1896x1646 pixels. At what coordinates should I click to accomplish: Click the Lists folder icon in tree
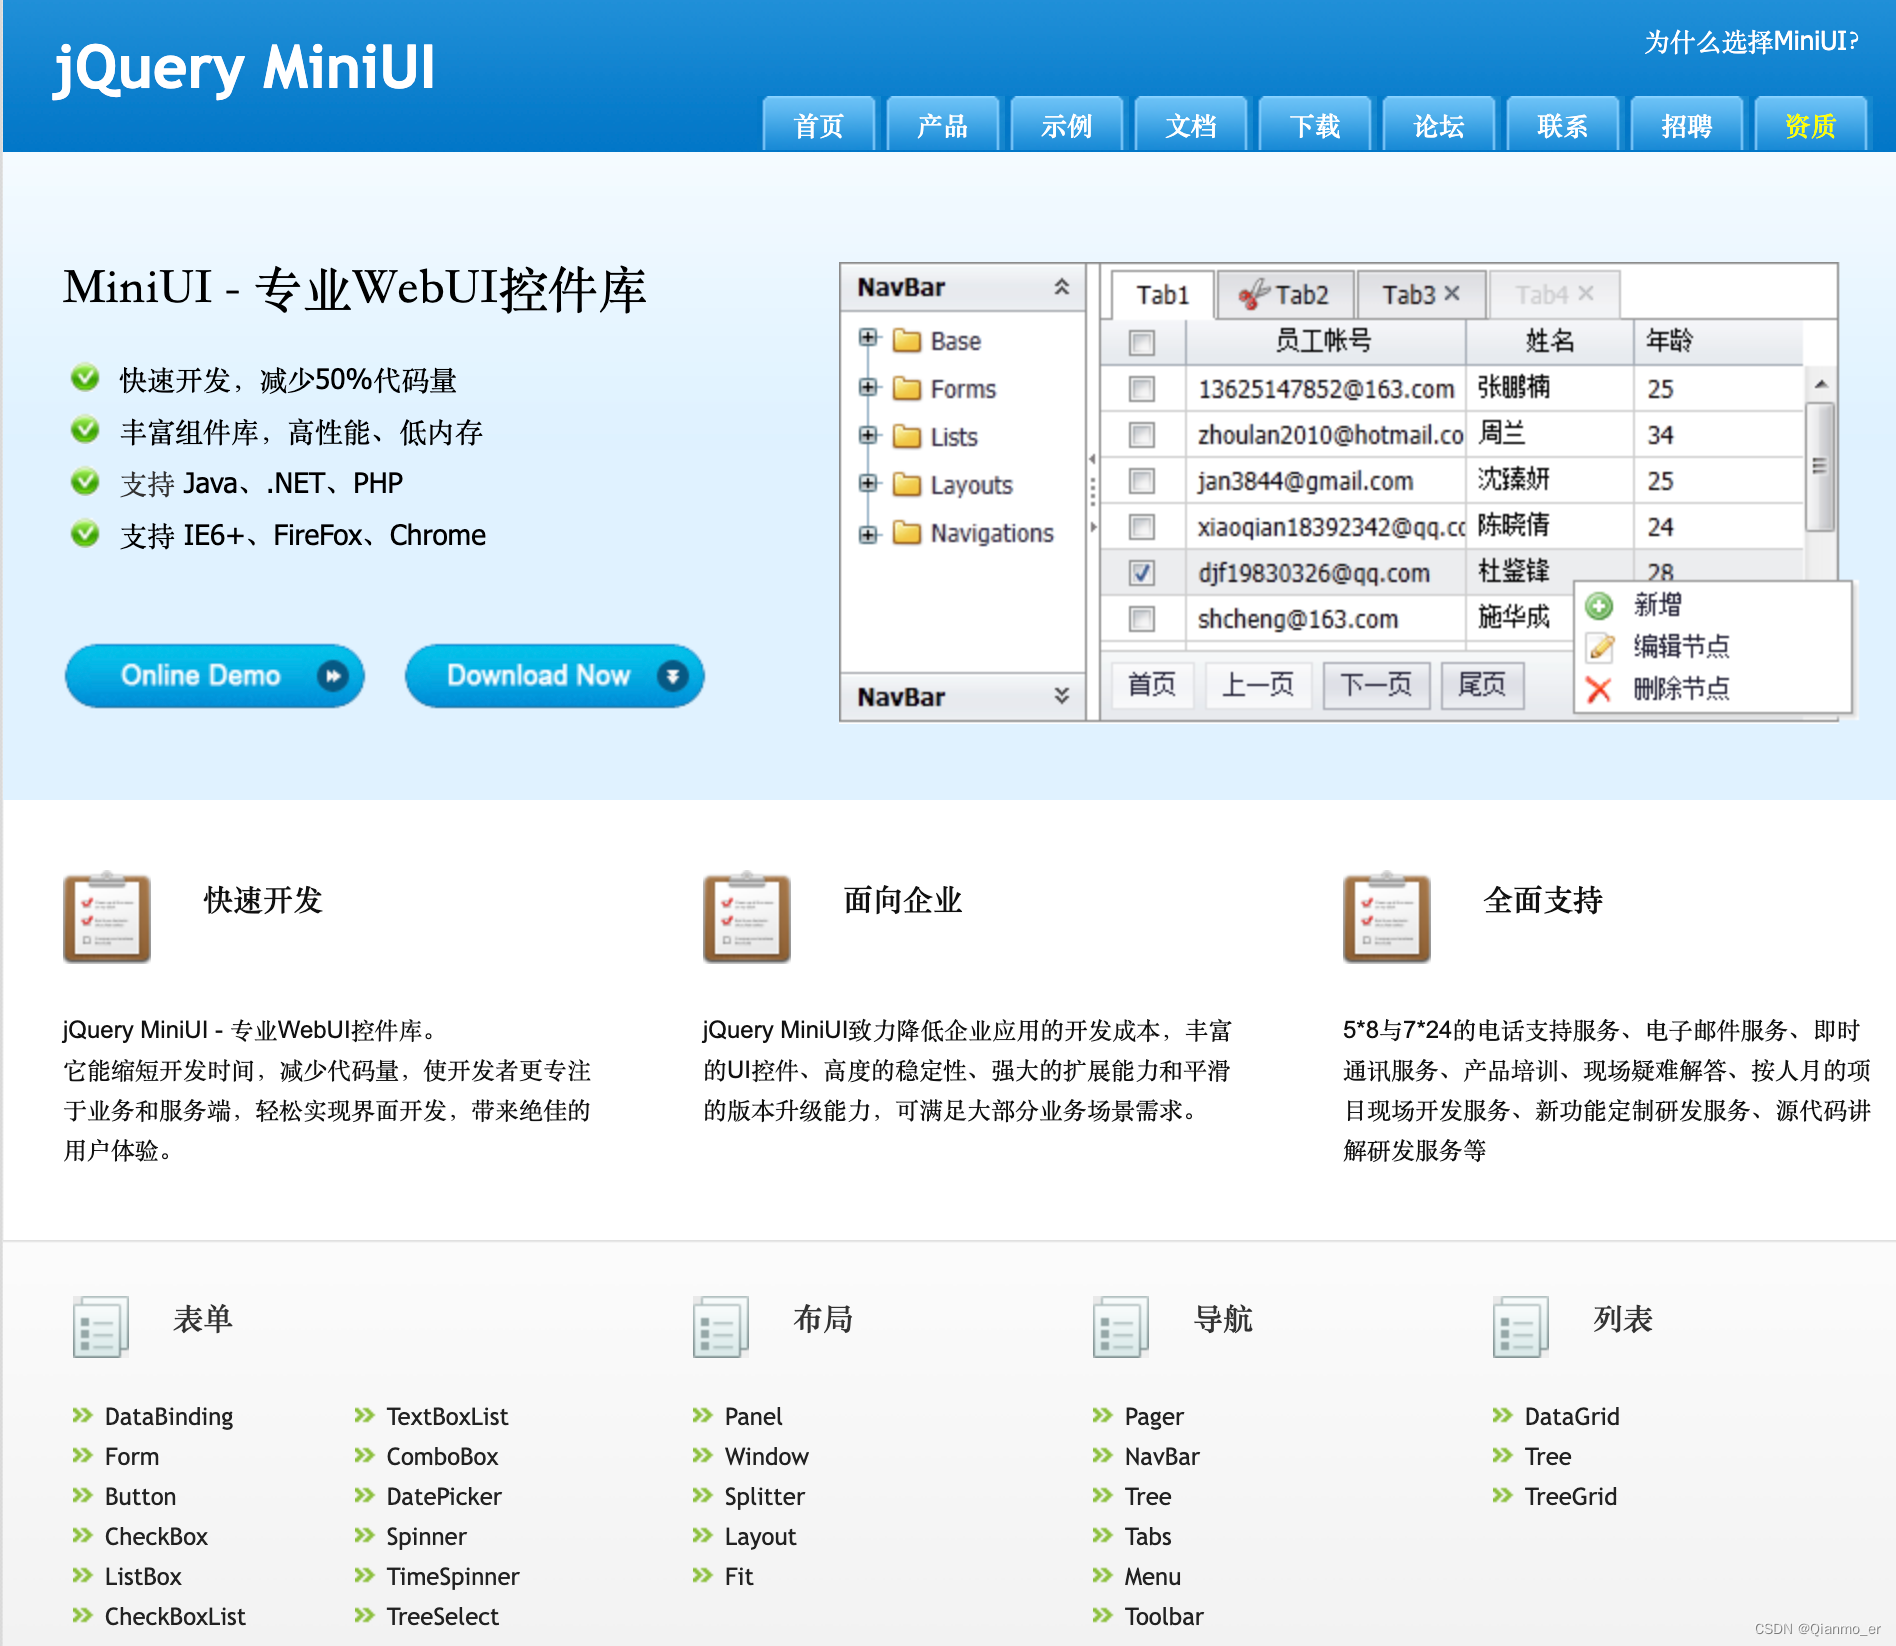tap(907, 436)
